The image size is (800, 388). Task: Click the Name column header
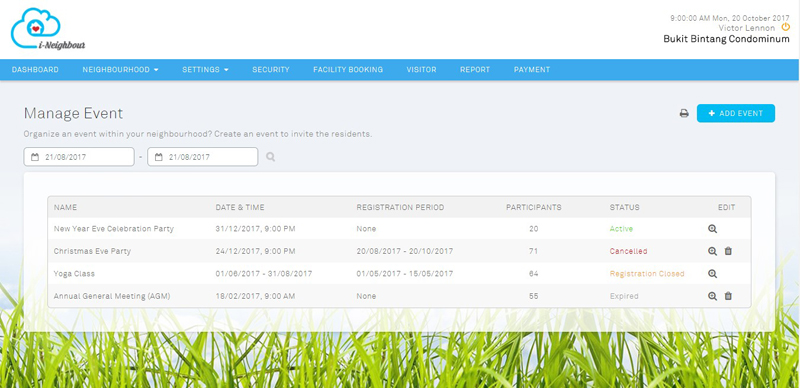click(65, 207)
